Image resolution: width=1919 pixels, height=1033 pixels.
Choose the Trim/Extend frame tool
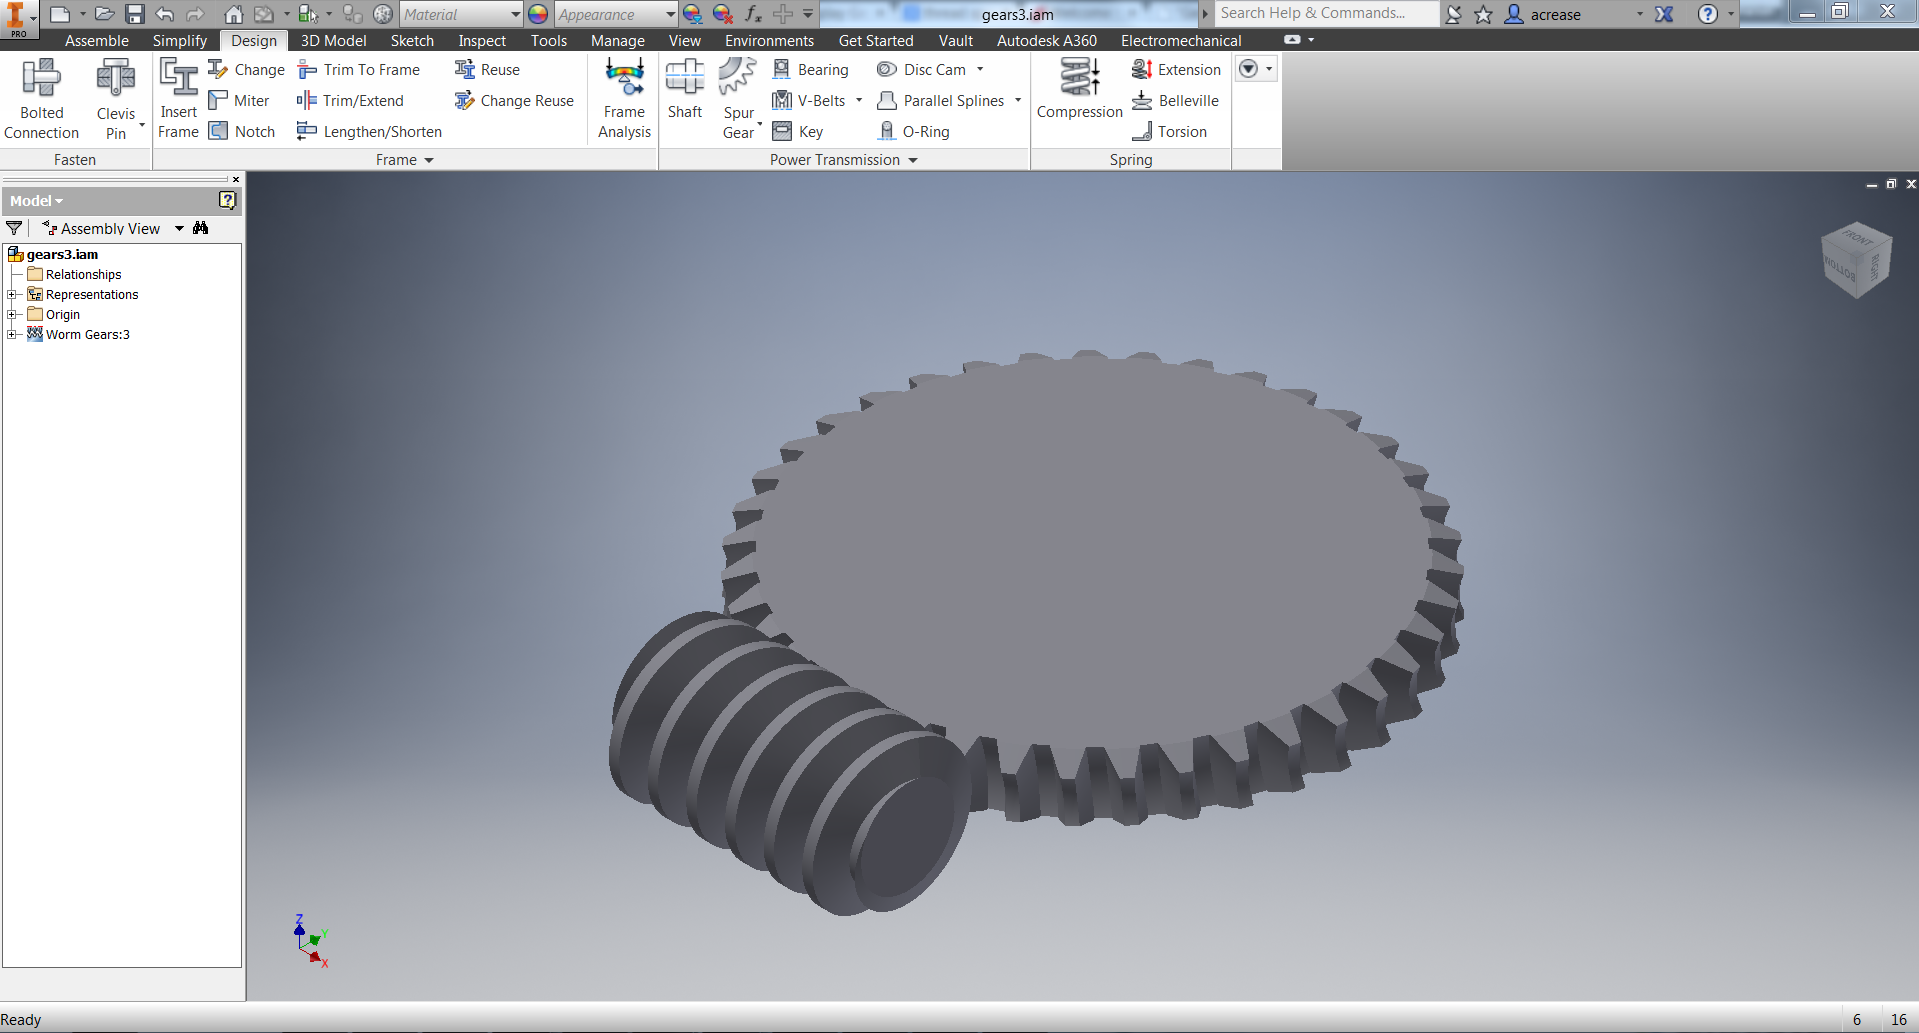[x=350, y=101]
